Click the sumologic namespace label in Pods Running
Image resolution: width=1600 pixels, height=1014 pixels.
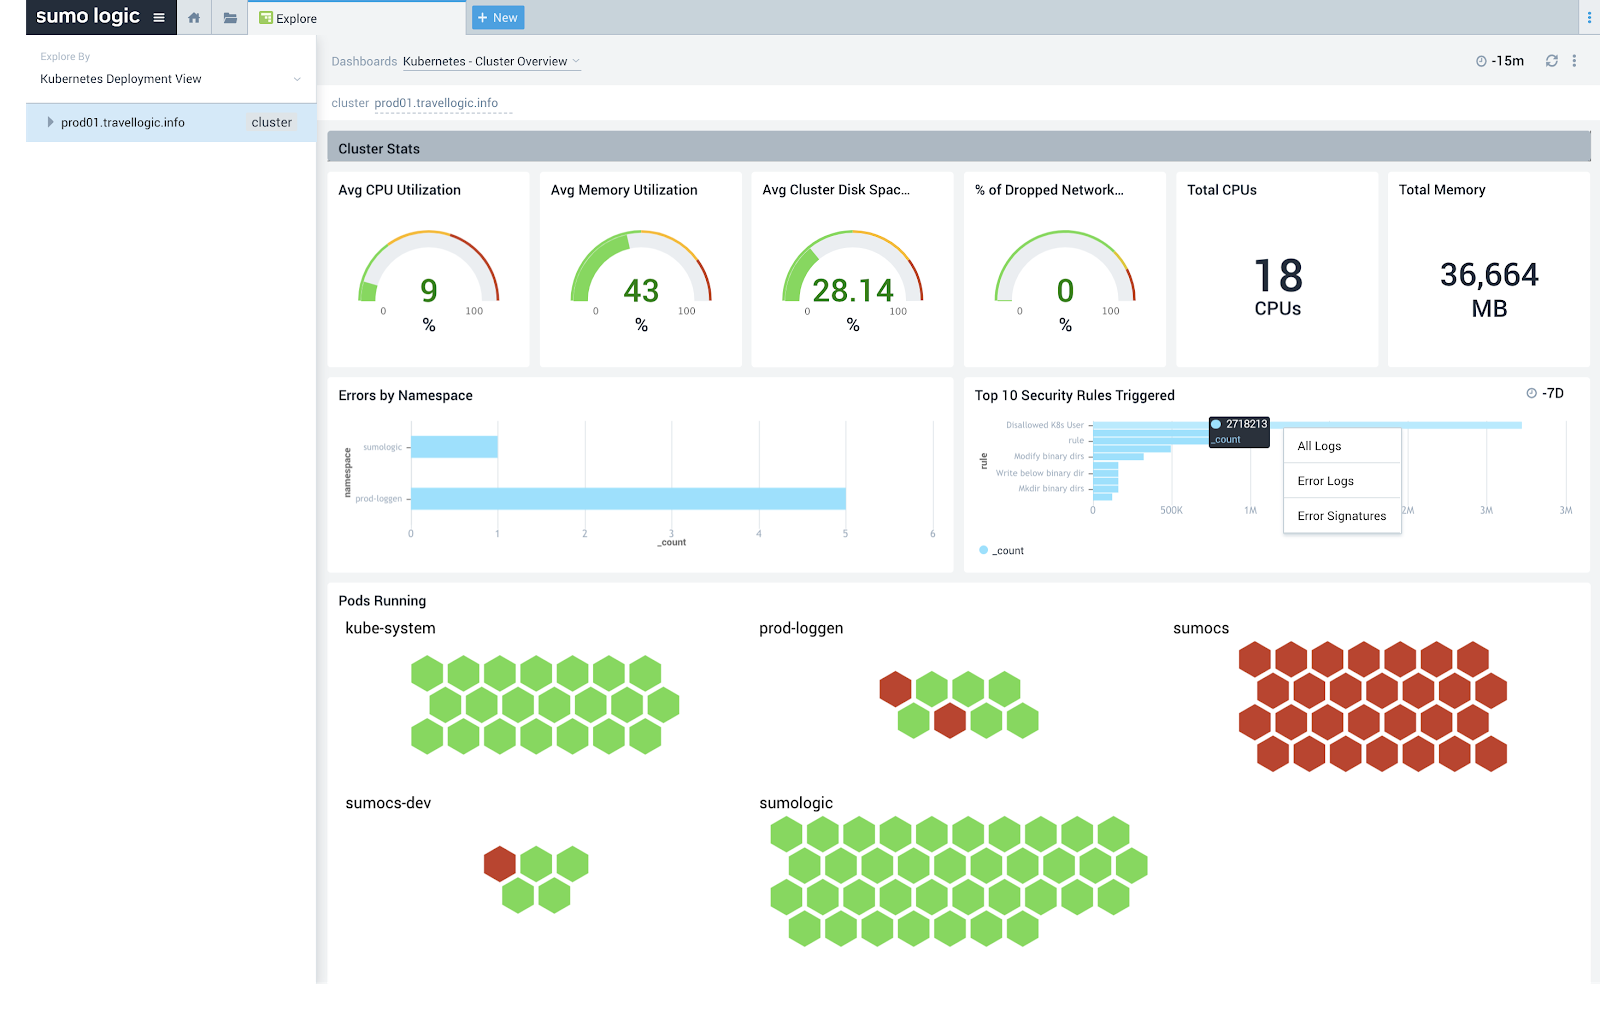[x=796, y=803]
